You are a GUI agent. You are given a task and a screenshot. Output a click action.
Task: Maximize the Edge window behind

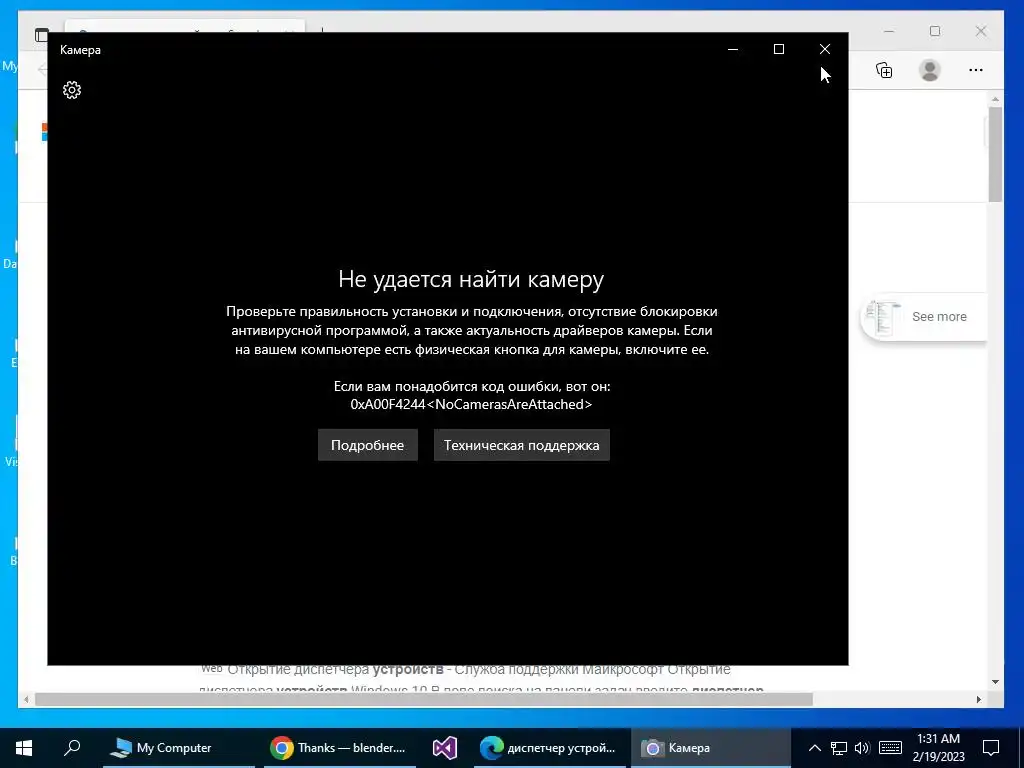935,31
